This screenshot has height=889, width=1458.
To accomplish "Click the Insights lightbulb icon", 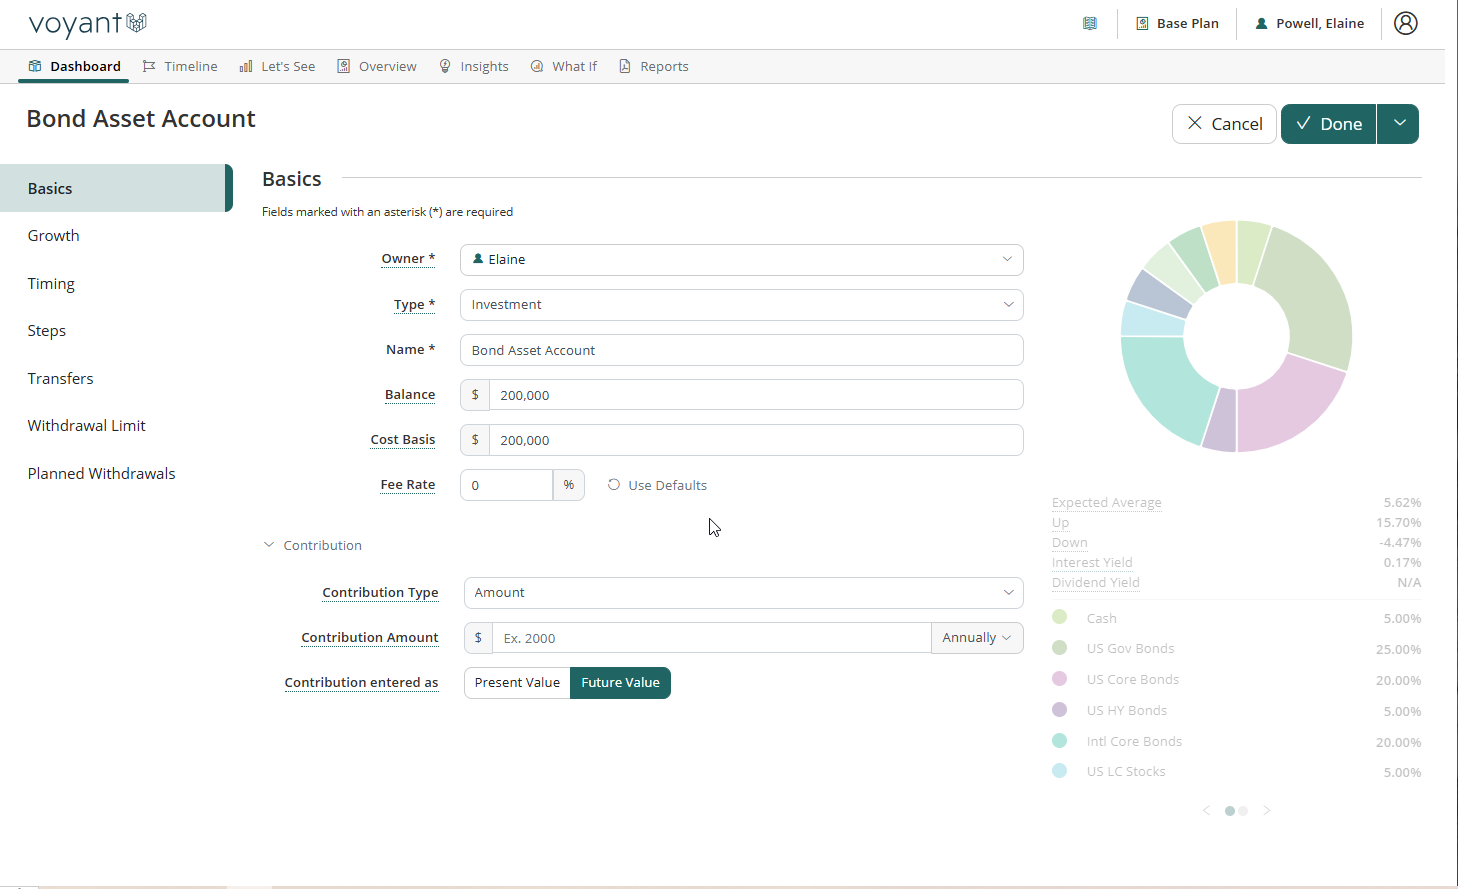I will pyautogui.click(x=445, y=66).
